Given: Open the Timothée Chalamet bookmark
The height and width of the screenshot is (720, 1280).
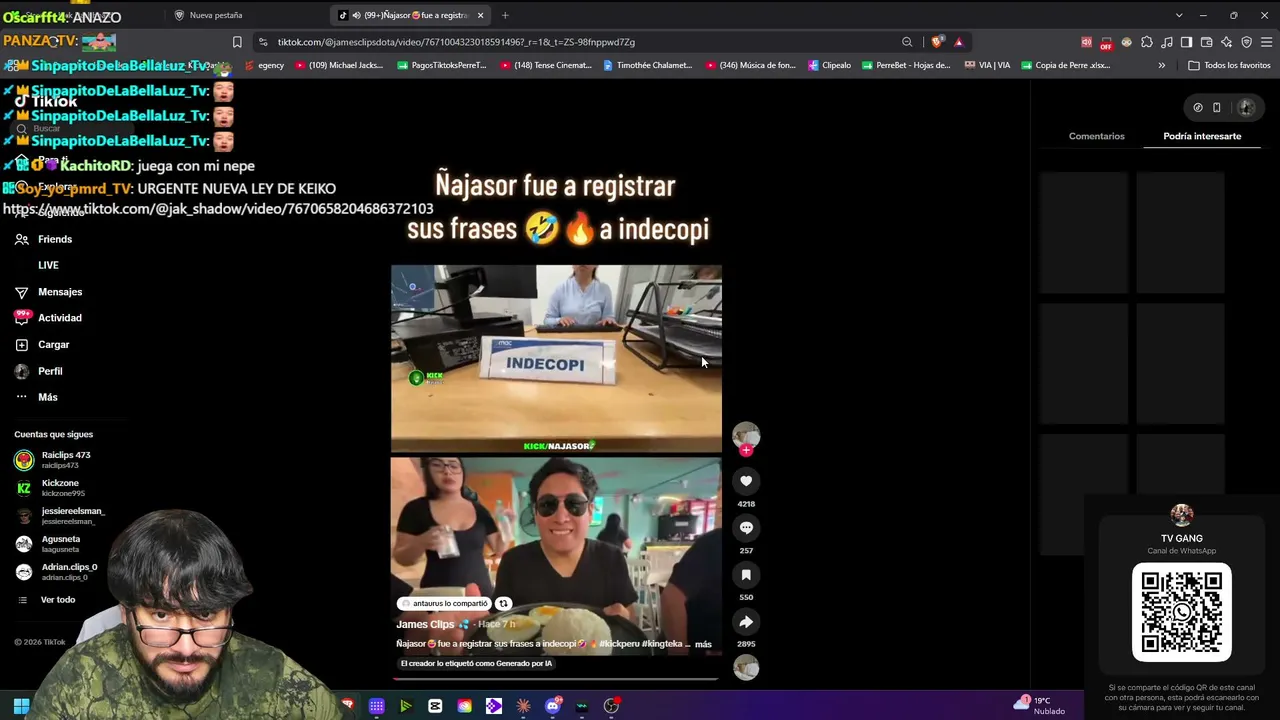Looking at the screenshot, I should (647, 65).
